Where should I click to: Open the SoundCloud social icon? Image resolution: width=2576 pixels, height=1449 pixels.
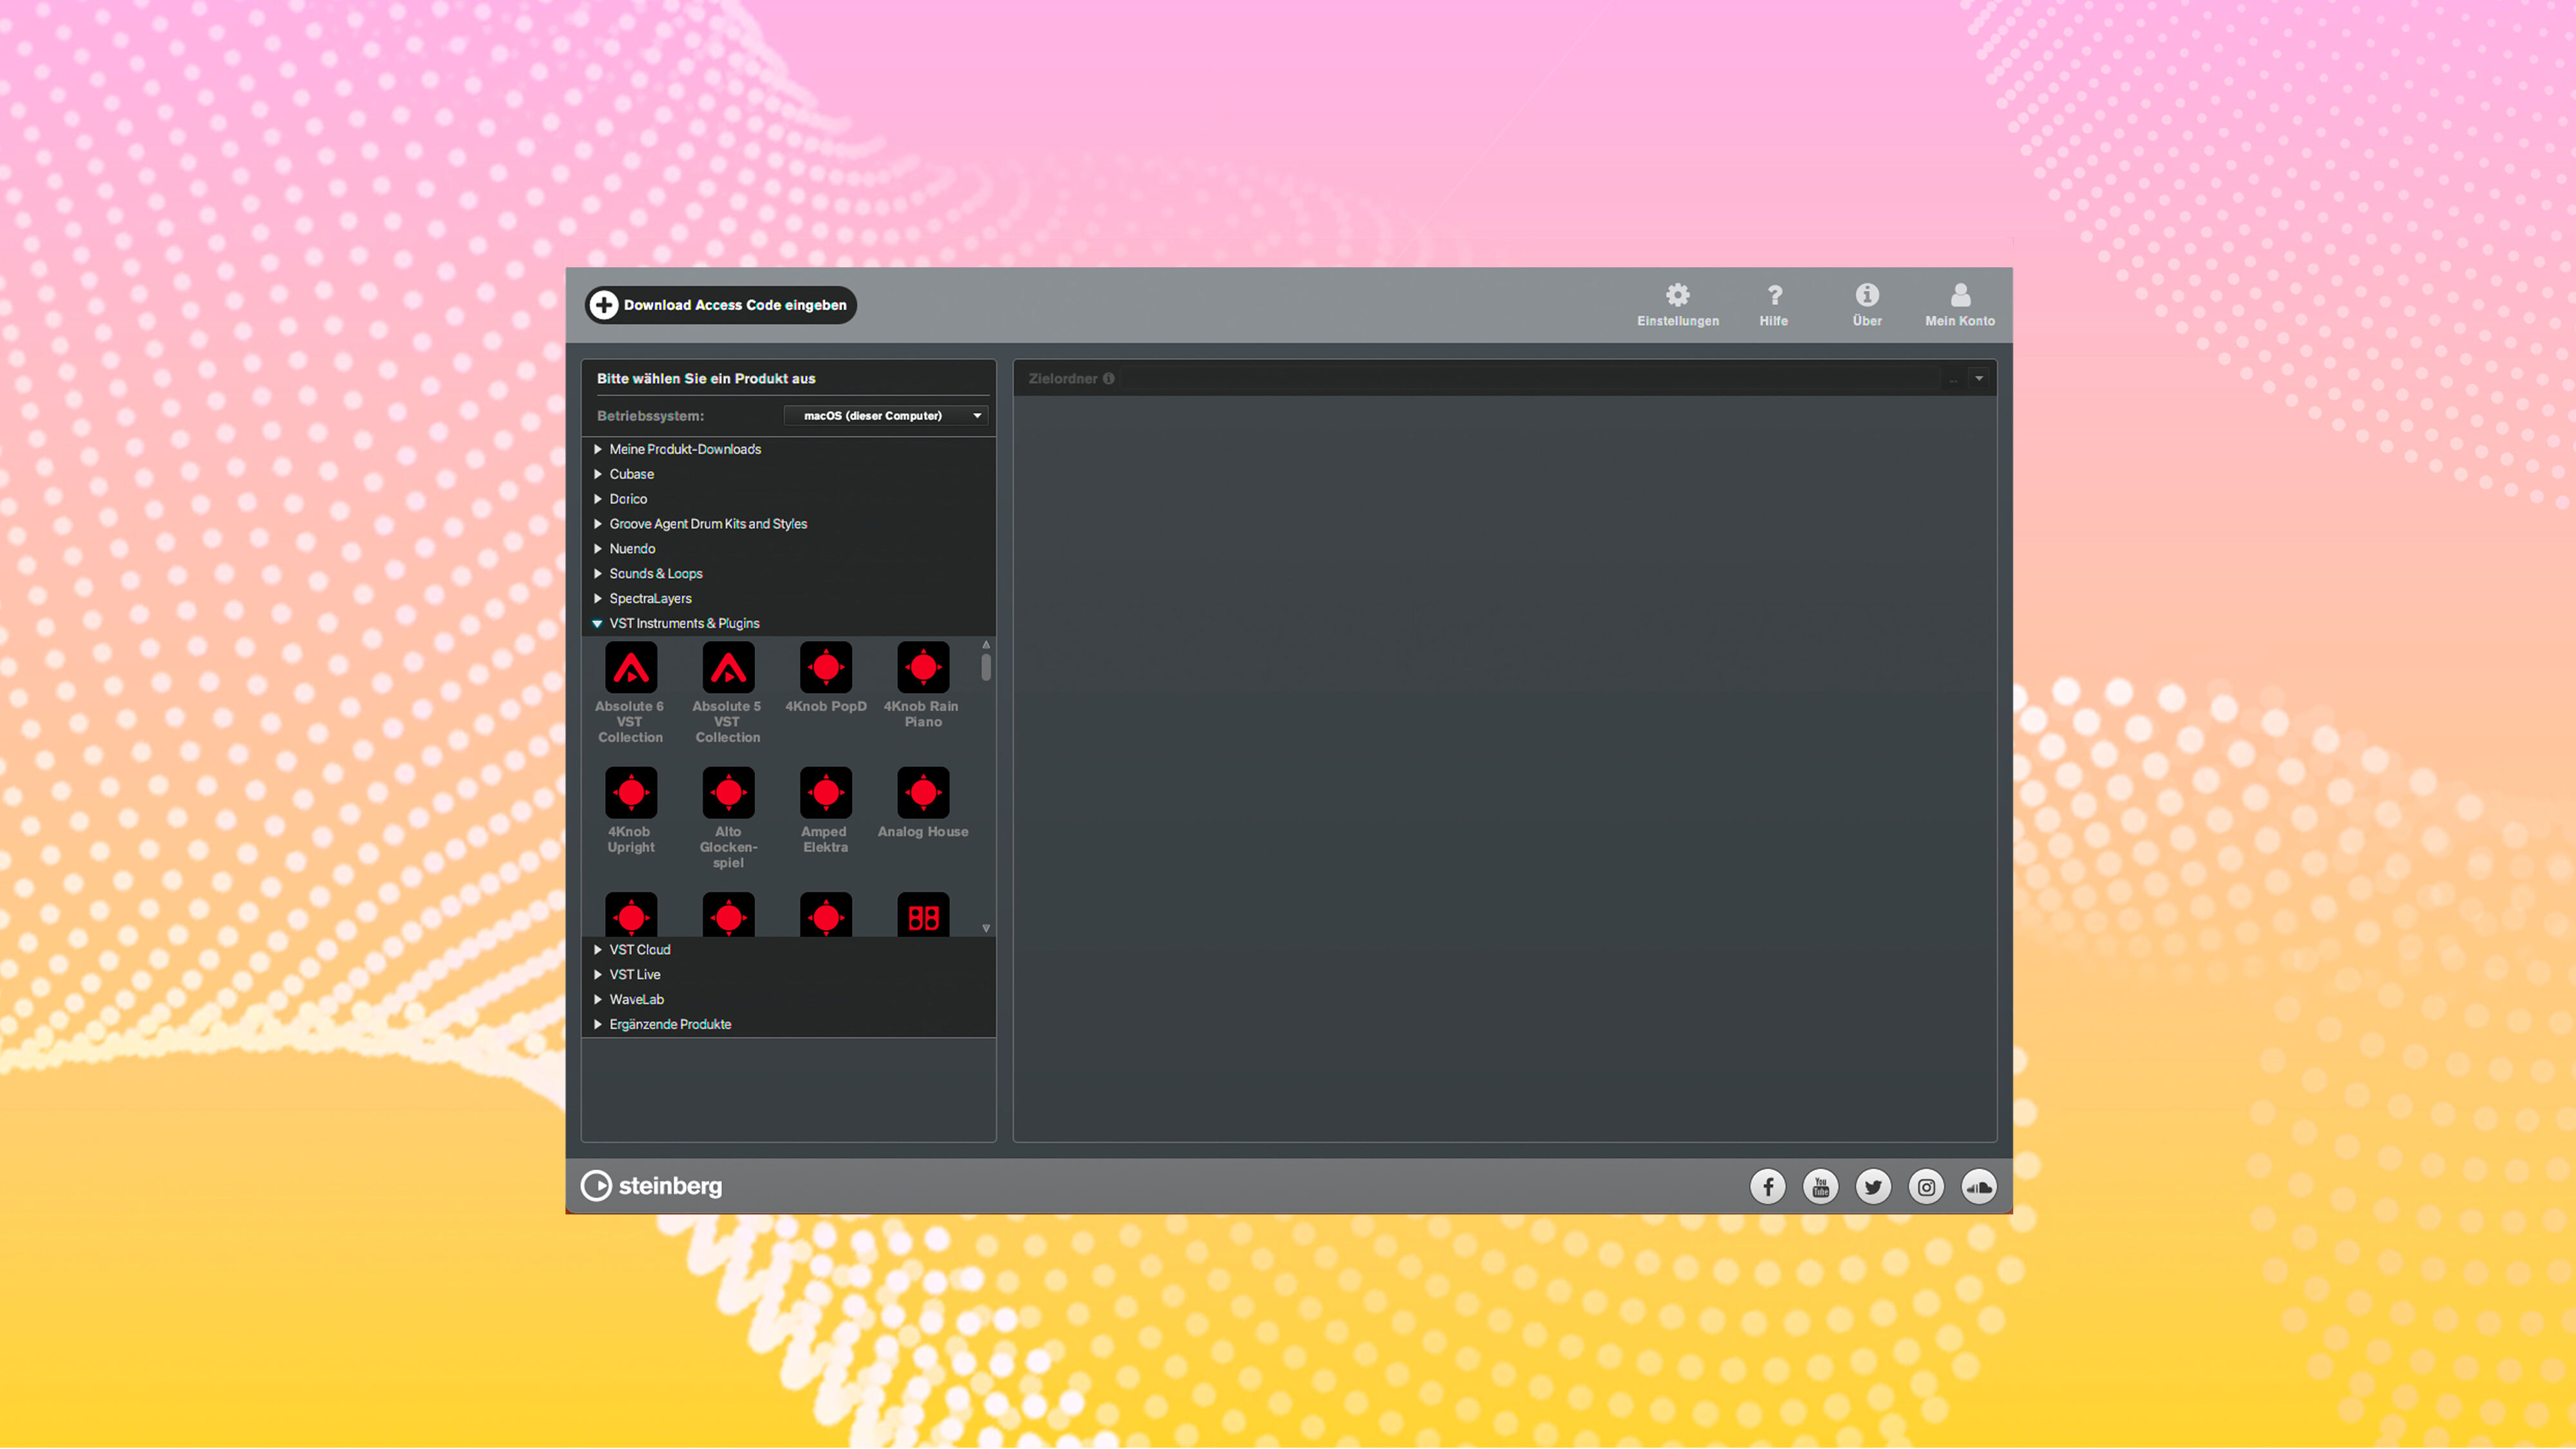point(1978,1187)
